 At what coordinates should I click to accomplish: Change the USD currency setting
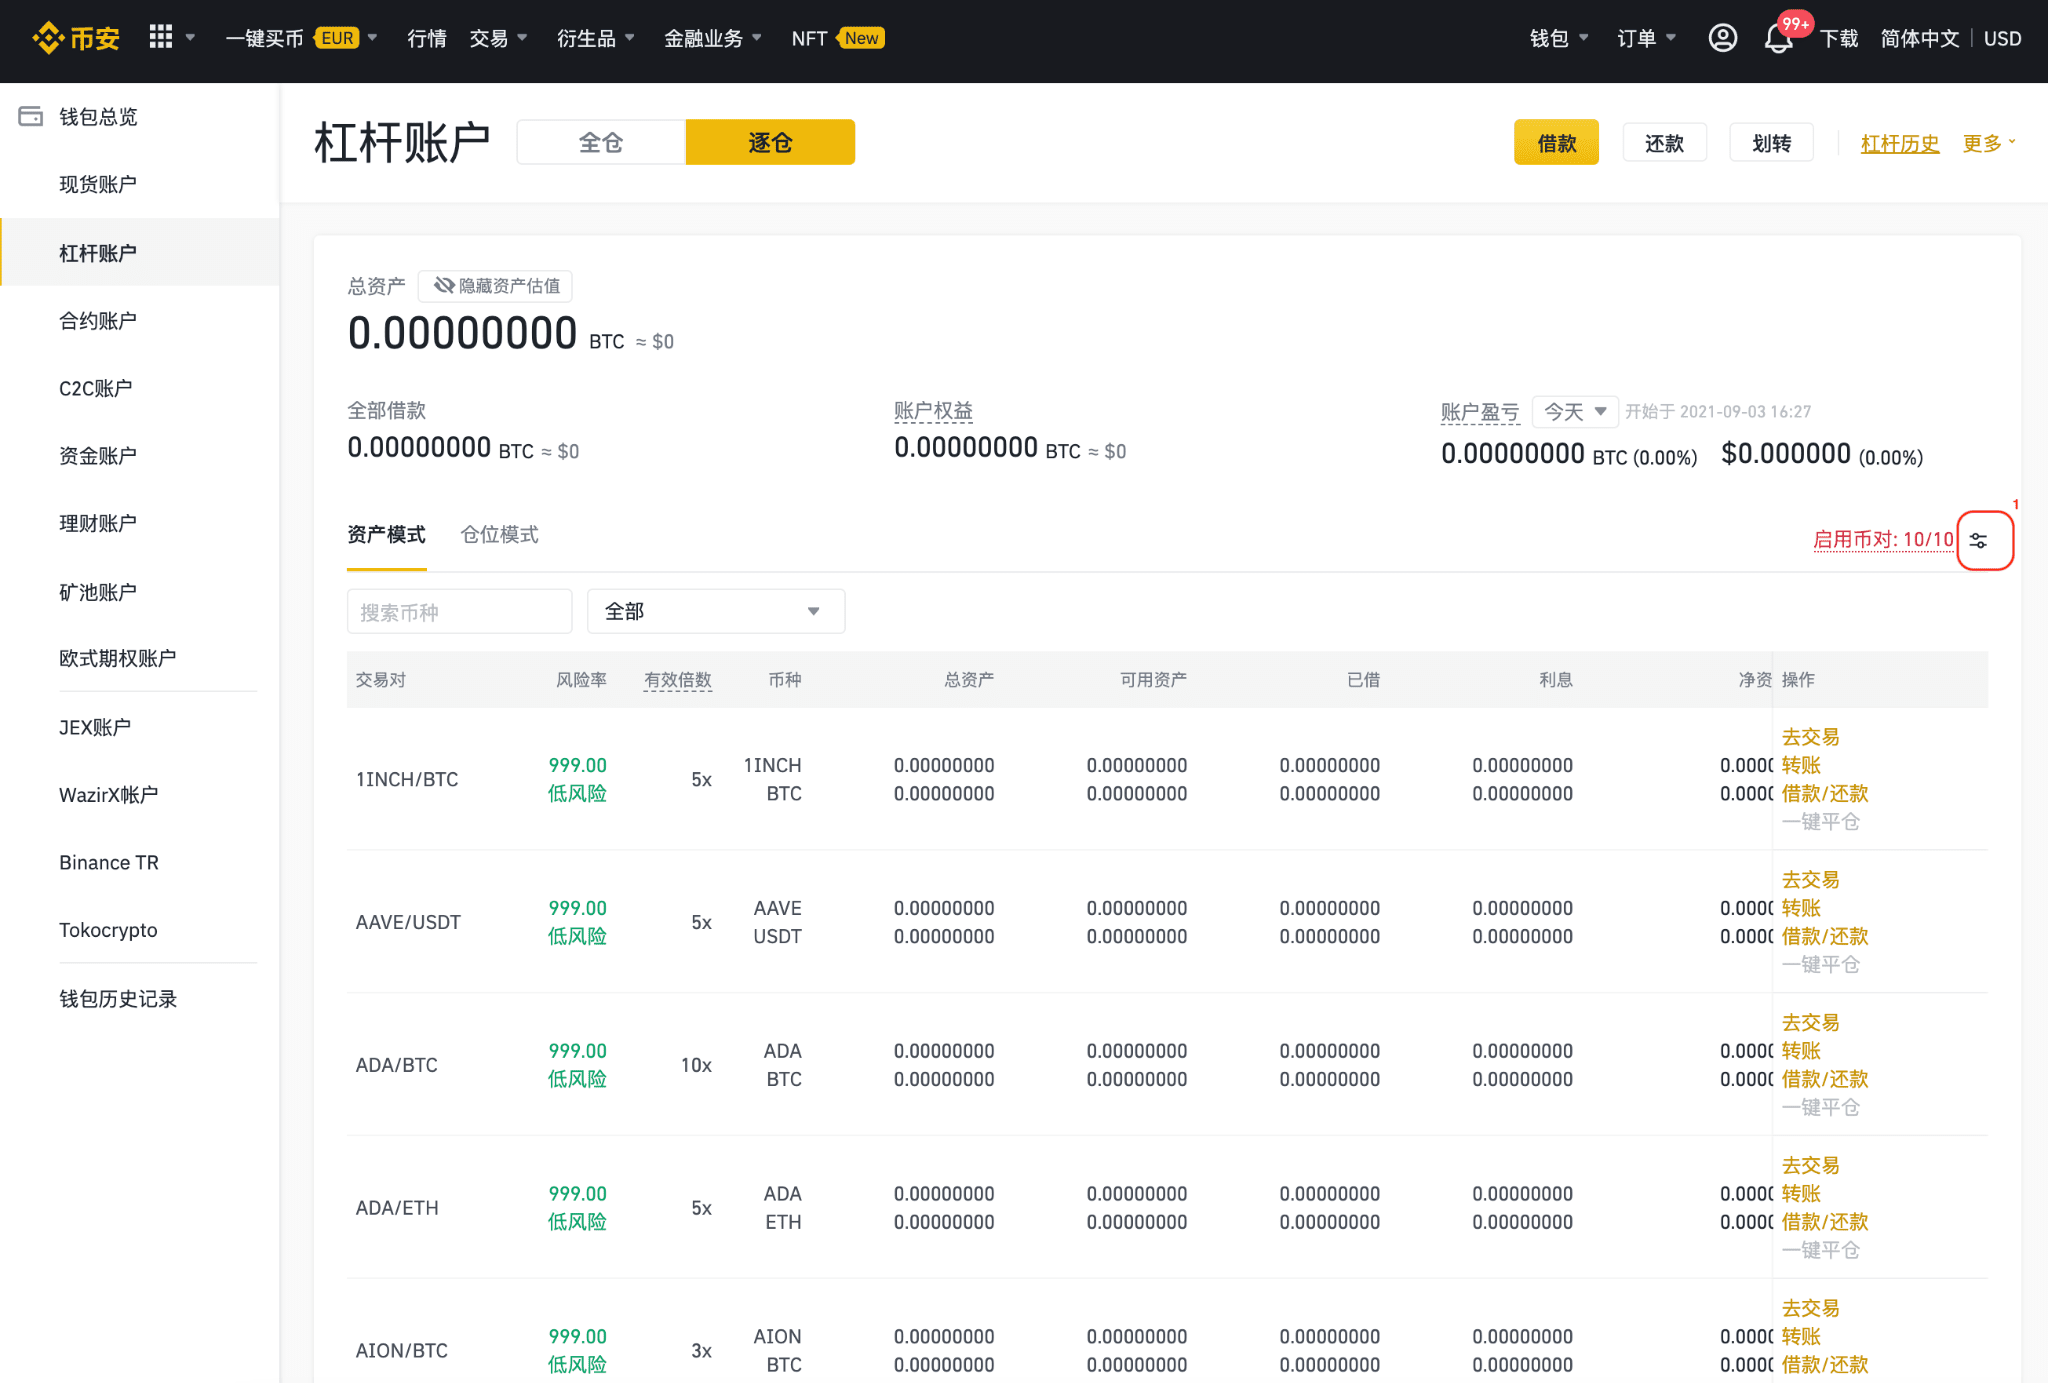pos(2002,38)
